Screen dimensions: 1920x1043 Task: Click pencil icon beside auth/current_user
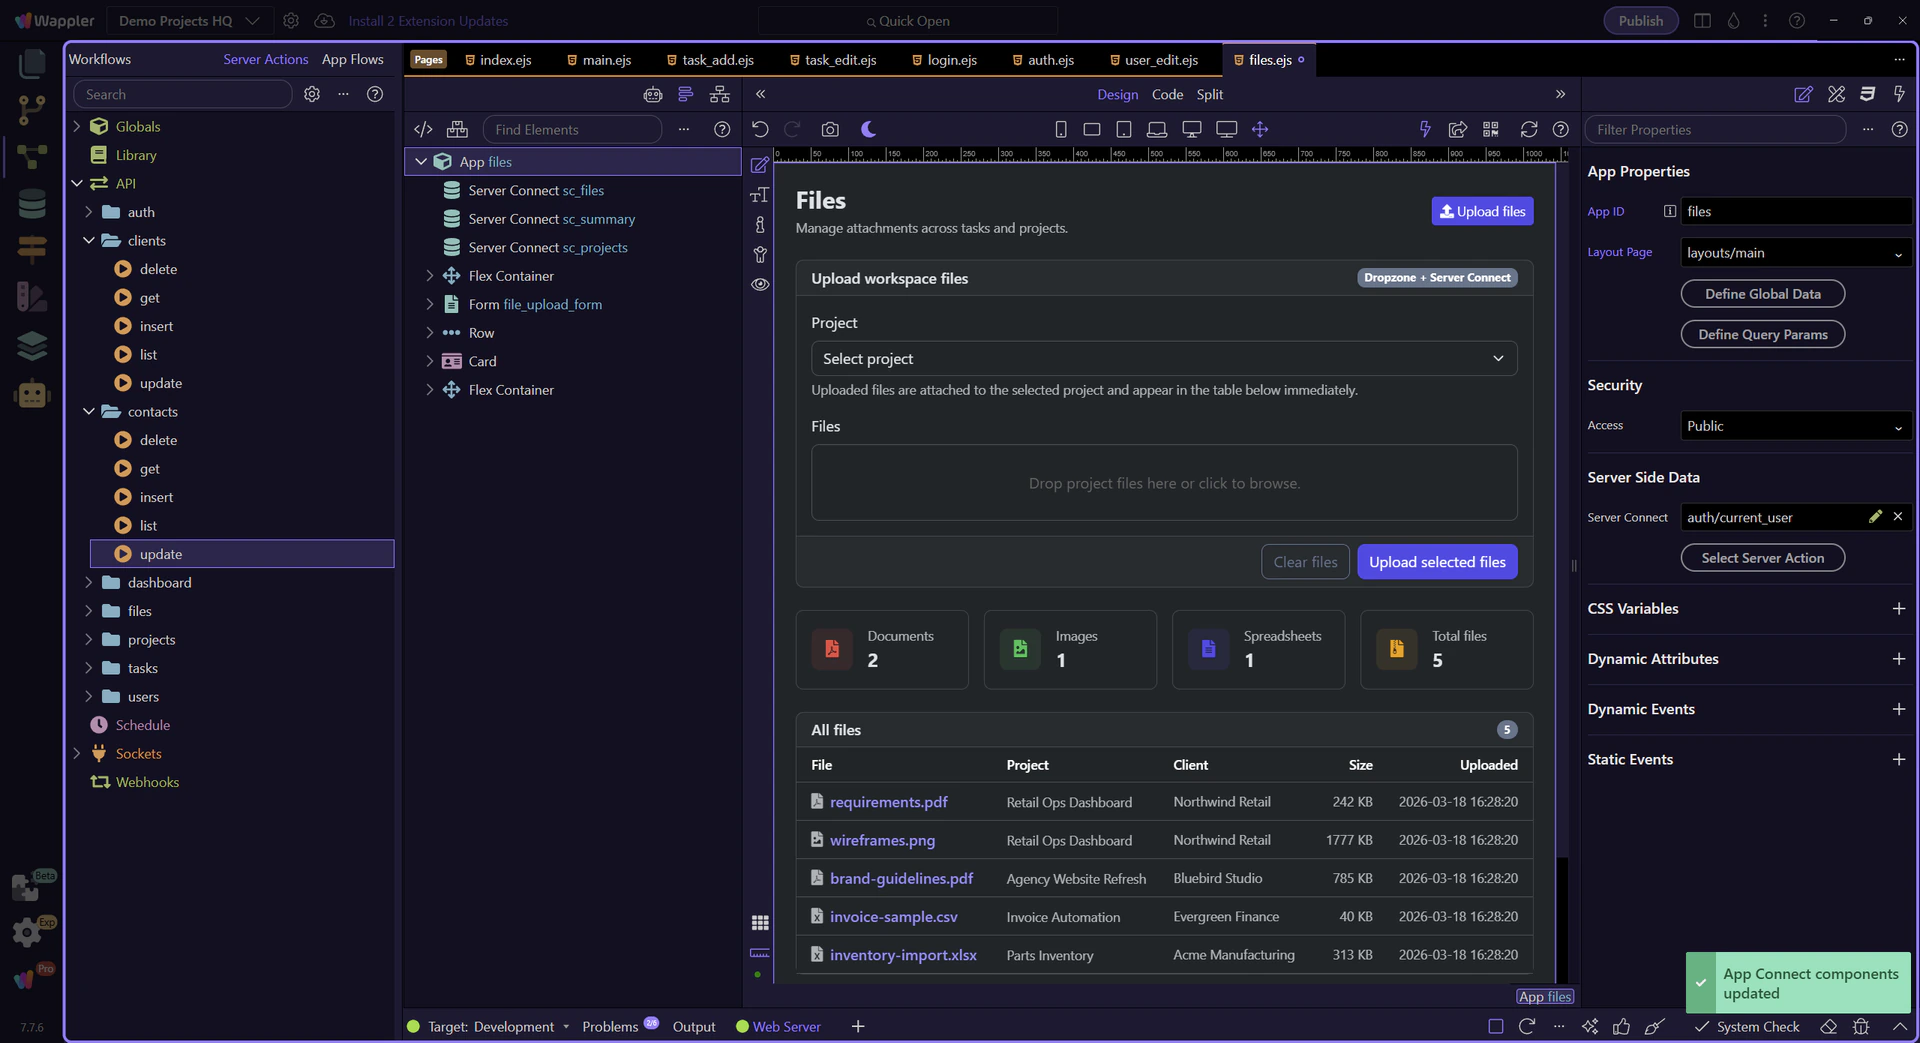pos(1875,517)
